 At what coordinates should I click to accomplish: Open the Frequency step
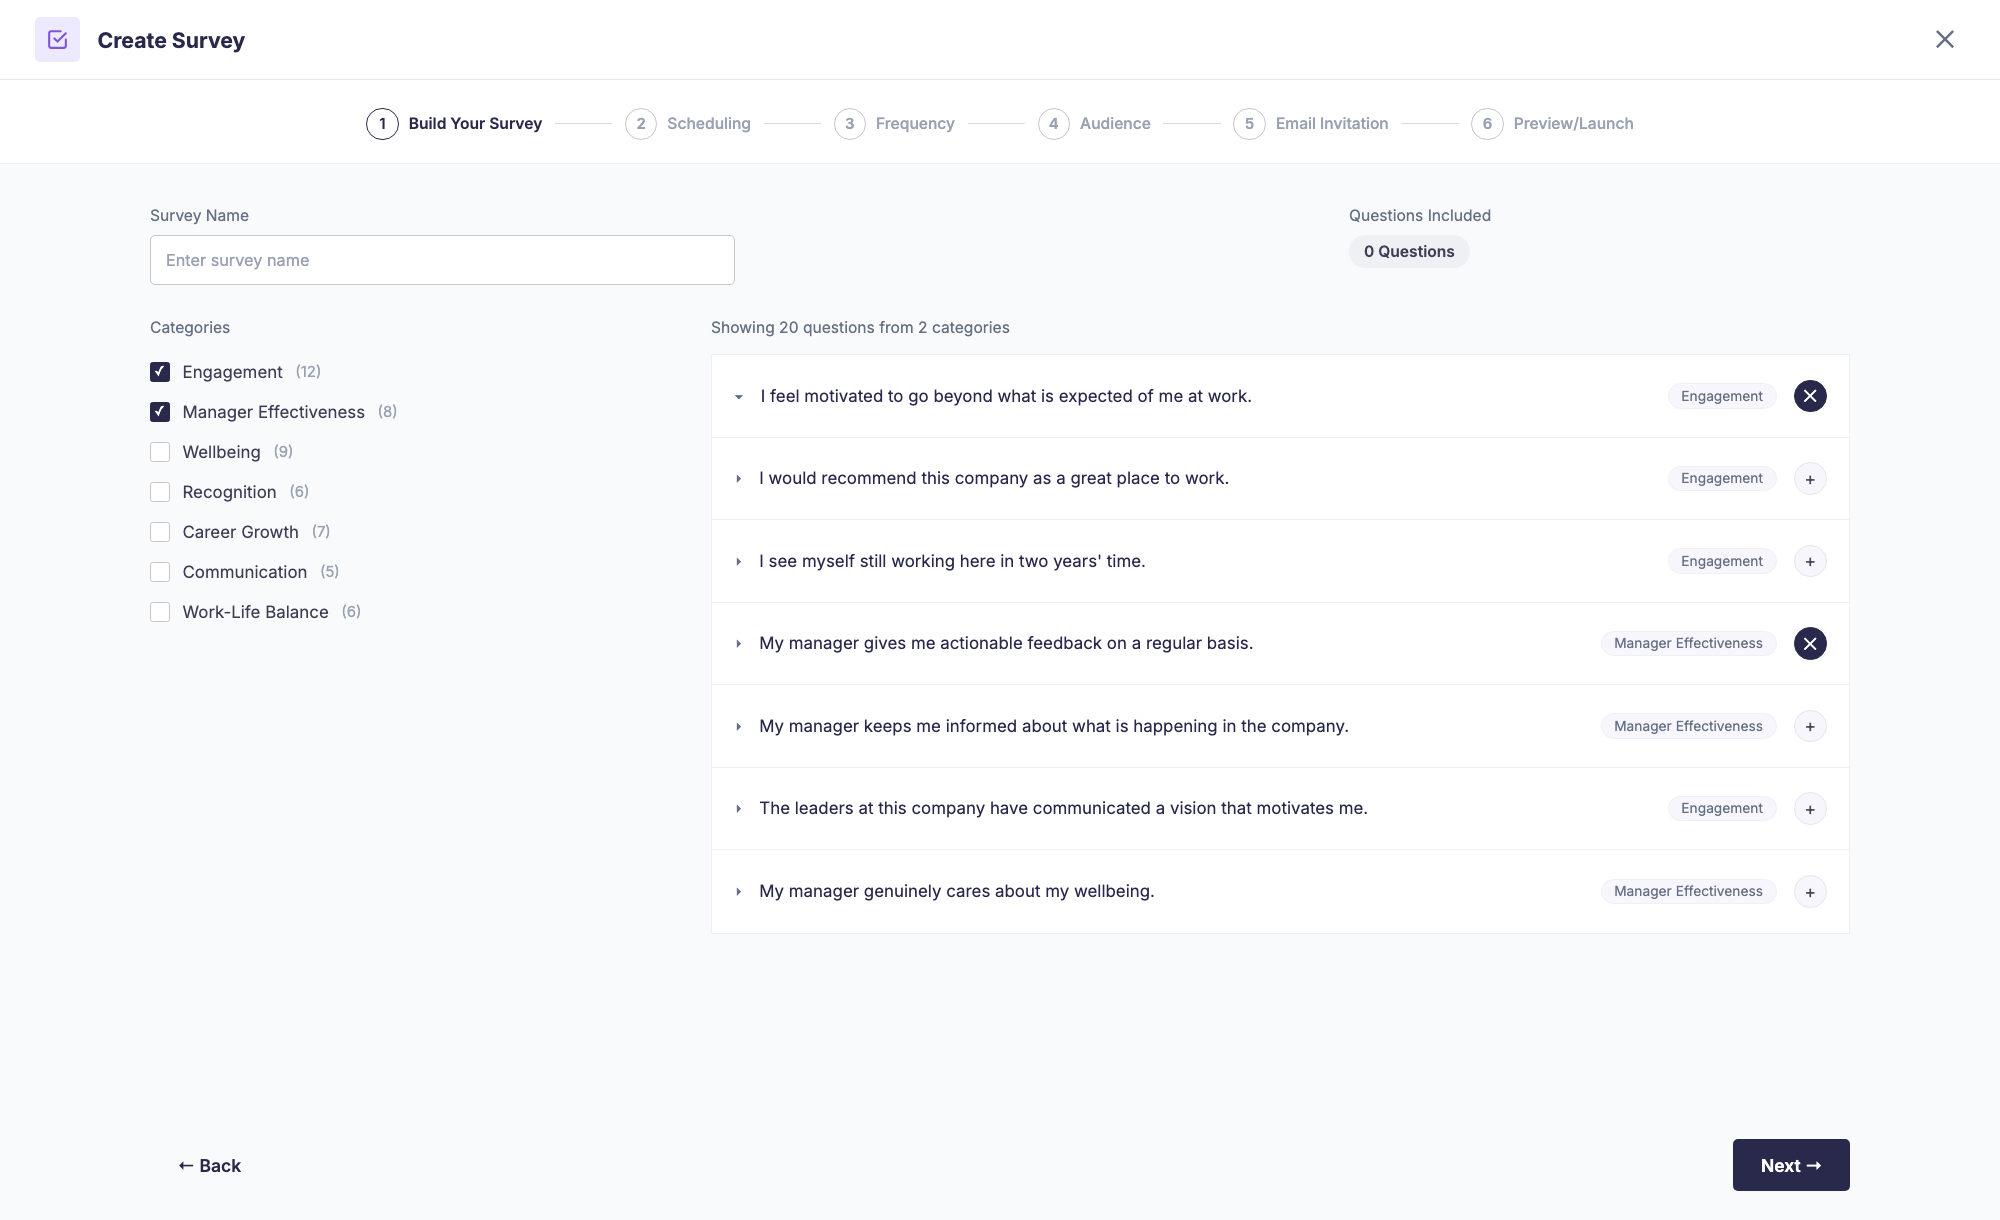[894, 124]
